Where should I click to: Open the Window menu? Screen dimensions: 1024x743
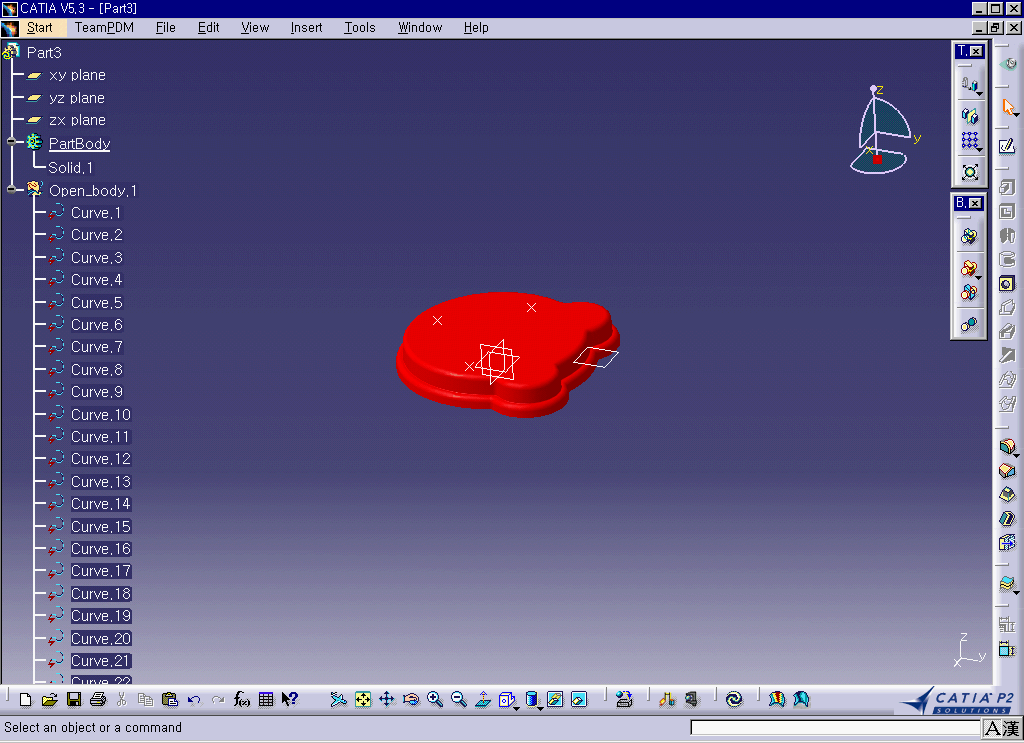(420, 27)
